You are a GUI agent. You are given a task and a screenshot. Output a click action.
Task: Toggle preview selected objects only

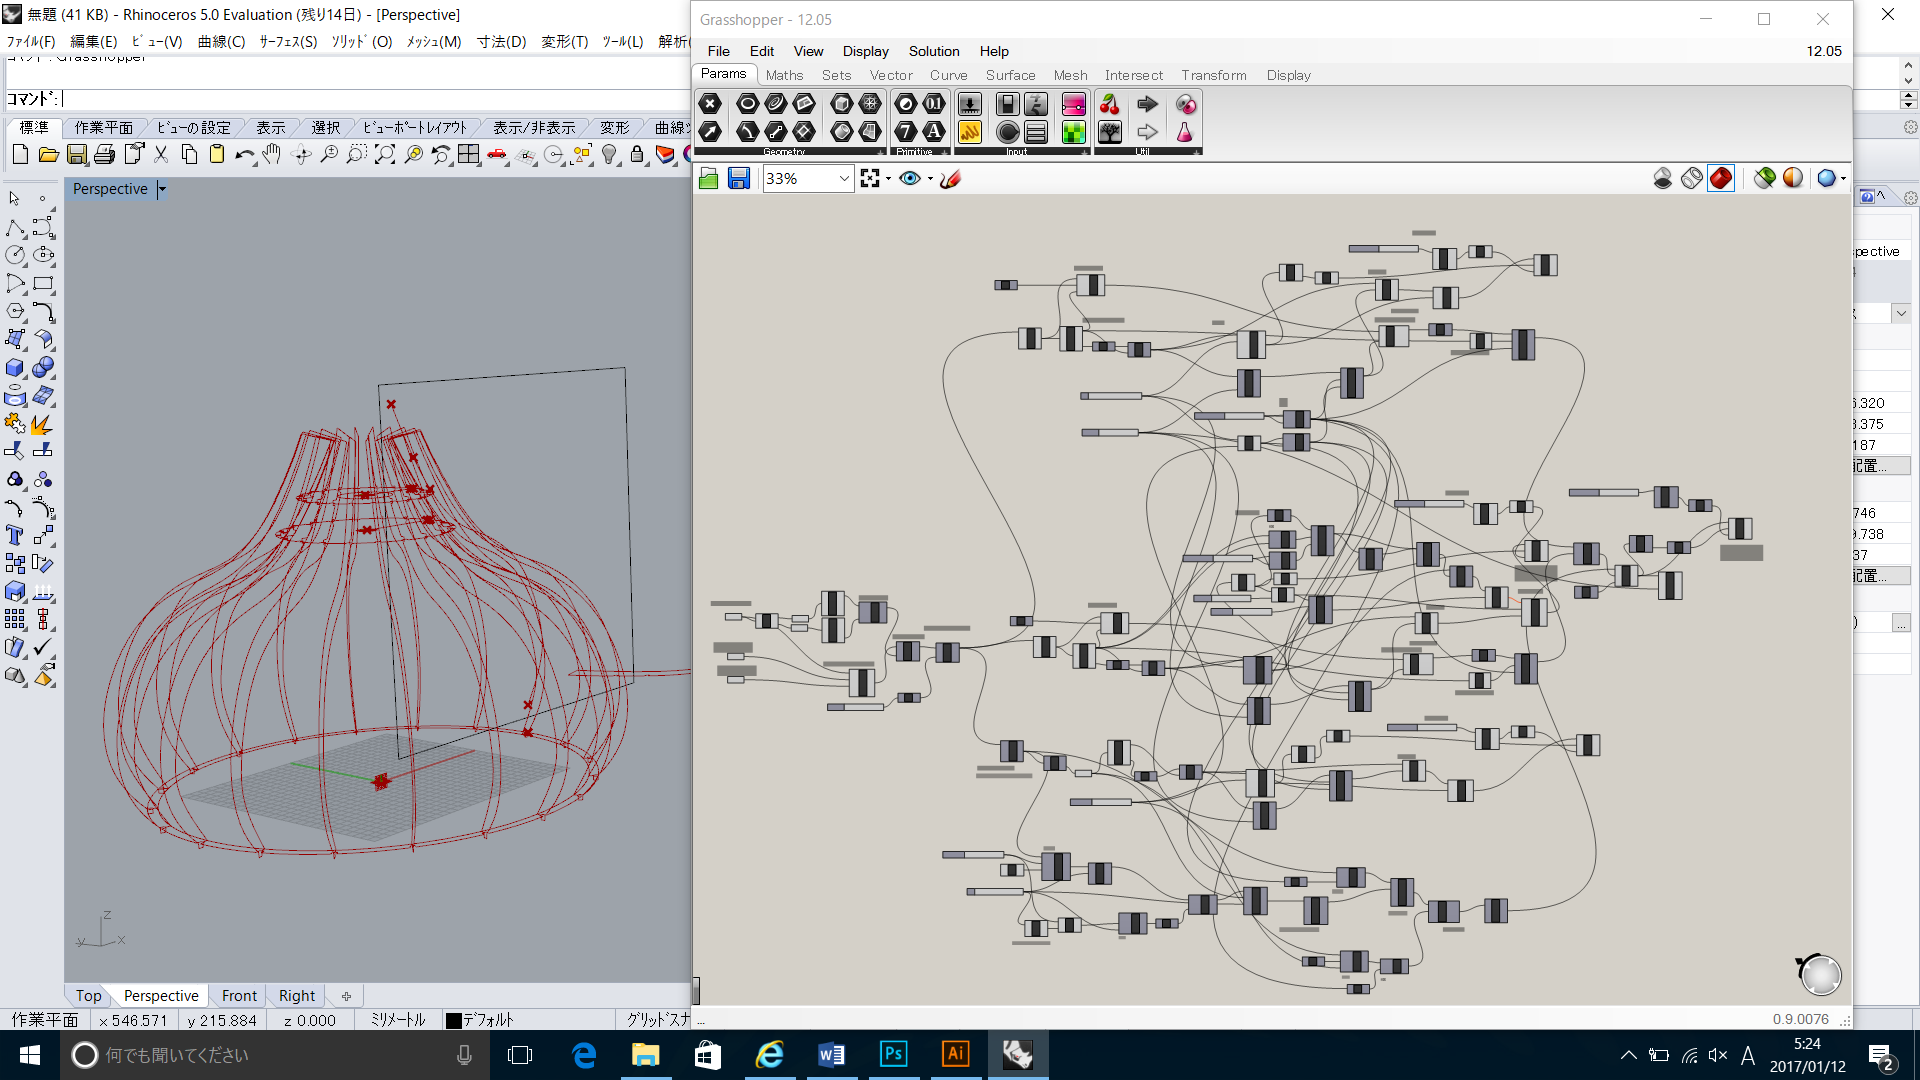click(x=1765, y=178)
